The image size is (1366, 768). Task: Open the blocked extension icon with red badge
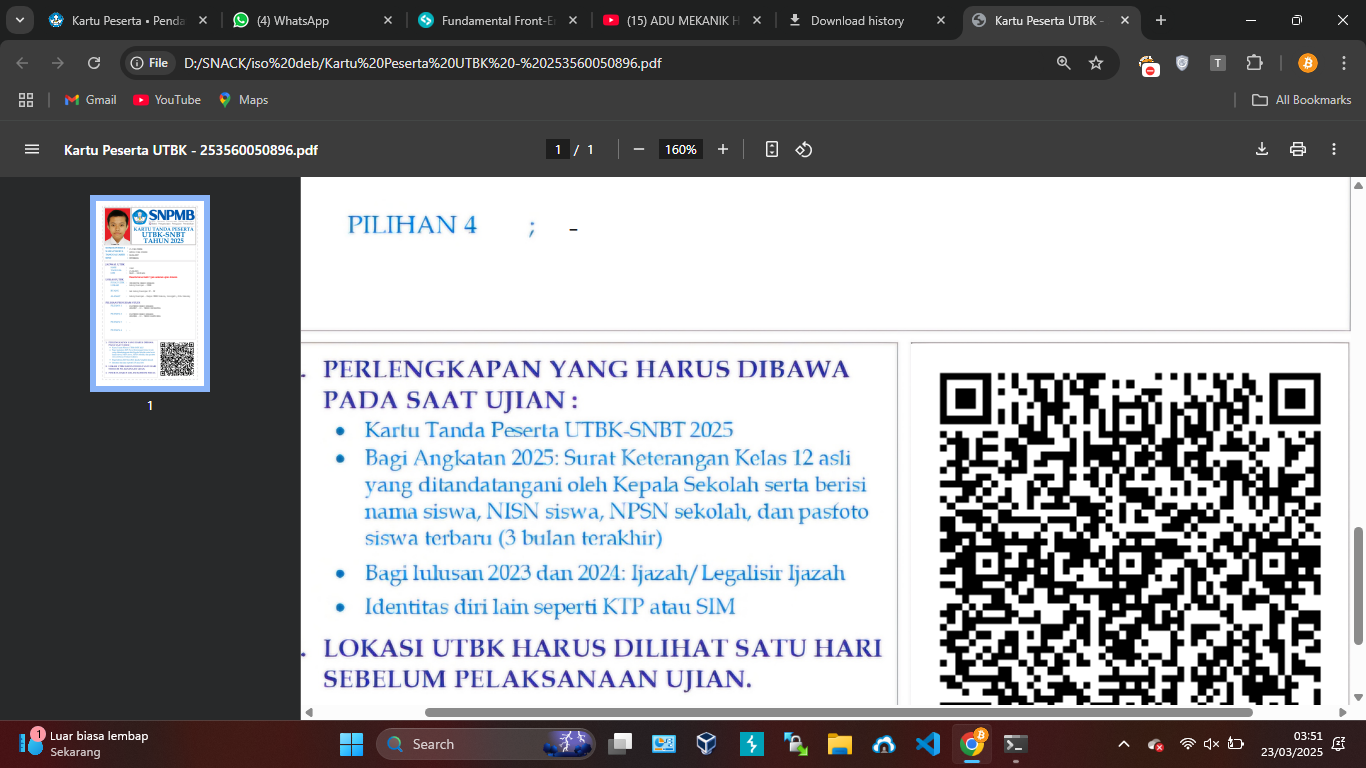click(1150, 64)
